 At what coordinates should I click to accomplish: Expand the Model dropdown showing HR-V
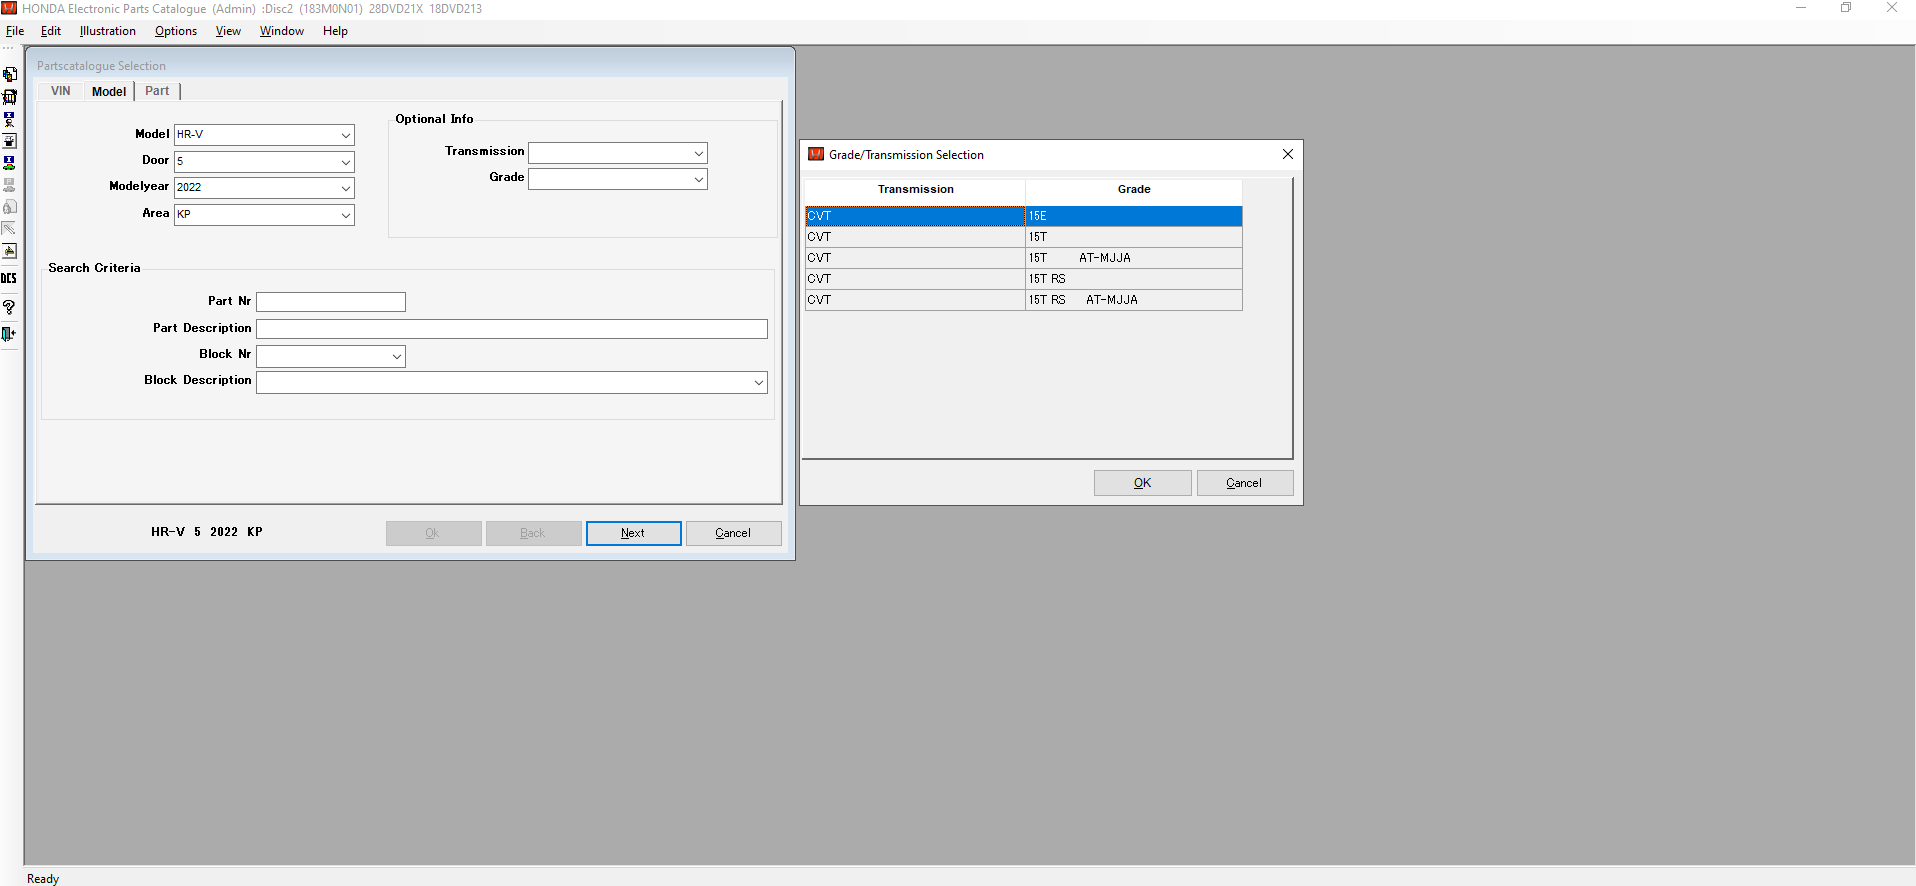[346, 135]
